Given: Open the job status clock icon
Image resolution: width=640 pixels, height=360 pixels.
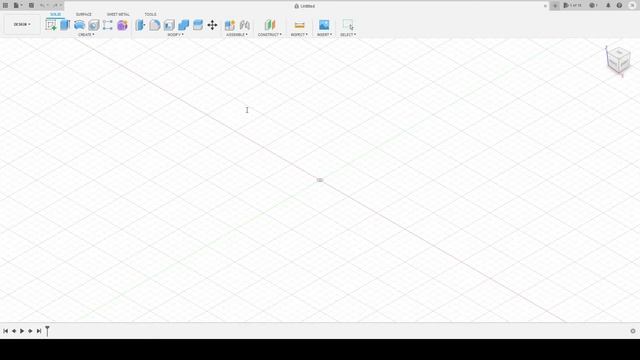Looking at the screenshot, I should point(593,6).
